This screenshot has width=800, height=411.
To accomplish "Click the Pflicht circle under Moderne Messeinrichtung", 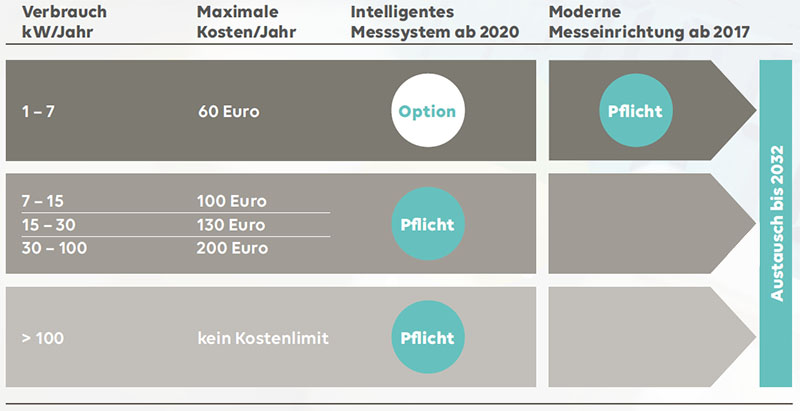I will [x=635, y=111].
